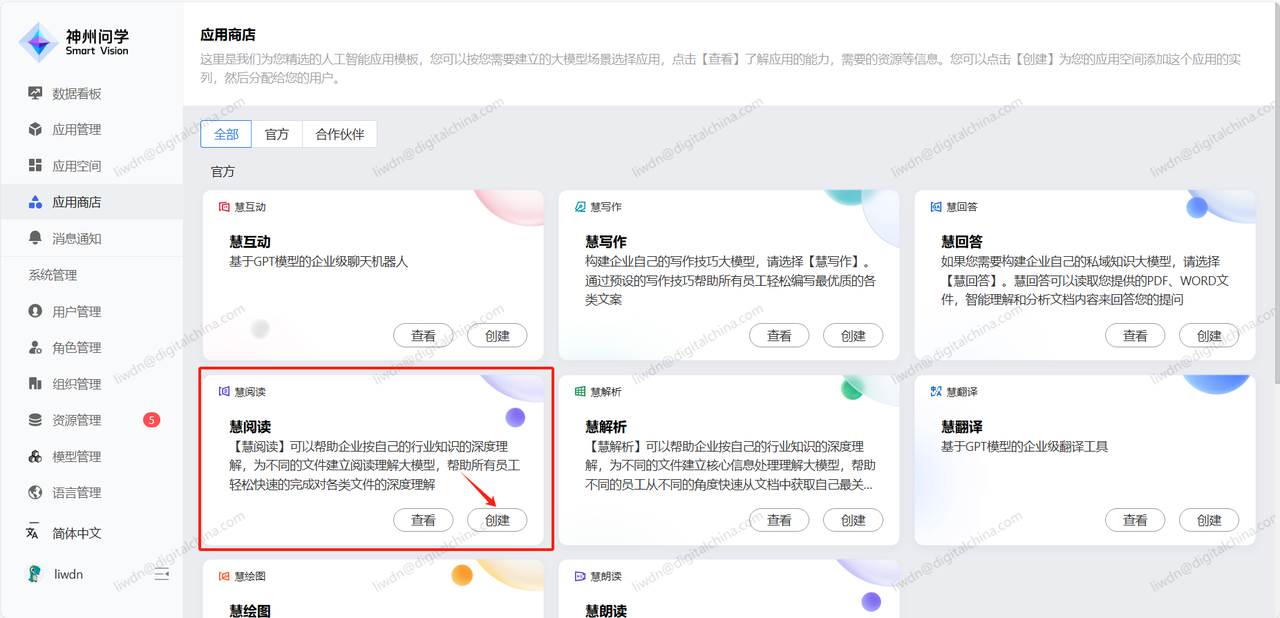Screen dimensions: 1280x618
Task: Click the 消息通知 bell icon
Action: point(35,239)
